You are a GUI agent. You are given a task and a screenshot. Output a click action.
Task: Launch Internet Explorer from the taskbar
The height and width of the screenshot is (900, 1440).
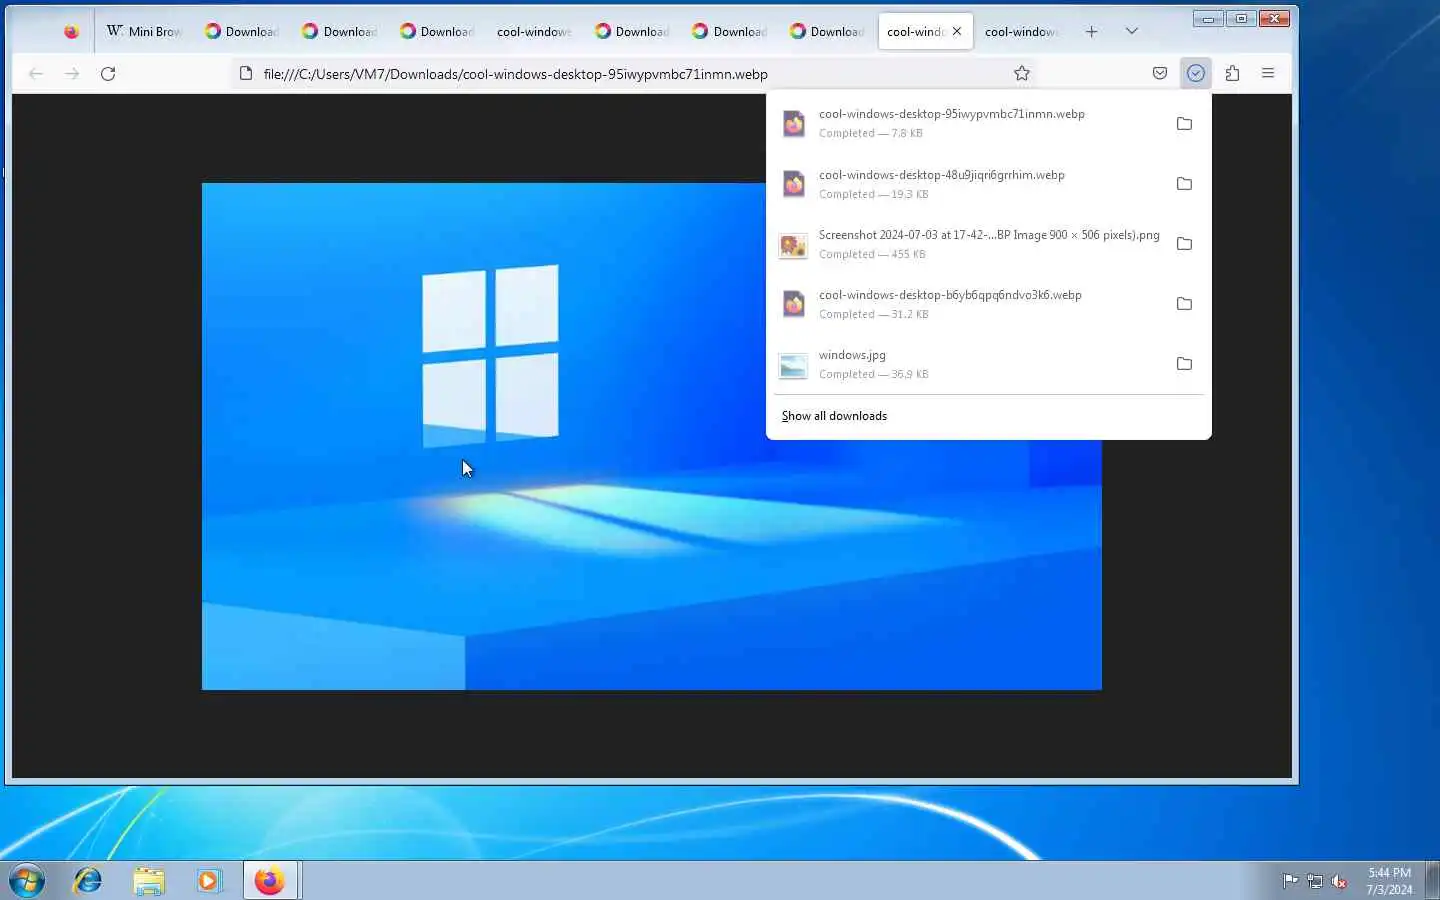point(88,881)
